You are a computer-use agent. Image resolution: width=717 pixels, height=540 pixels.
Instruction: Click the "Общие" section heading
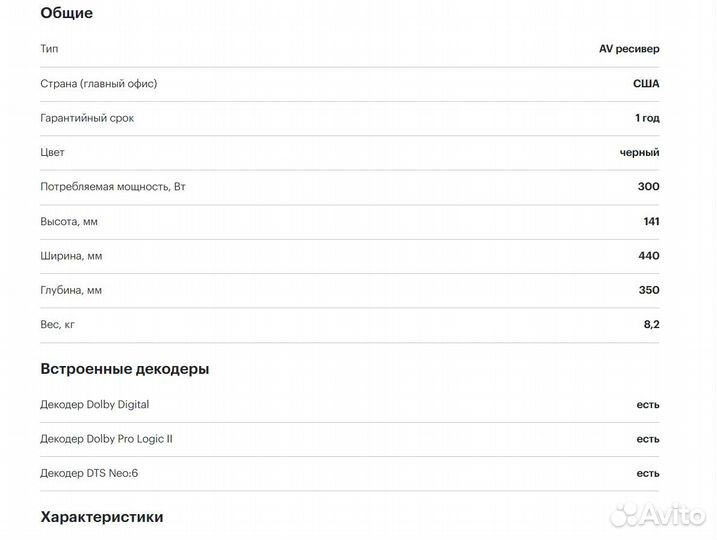click(67, 13)
